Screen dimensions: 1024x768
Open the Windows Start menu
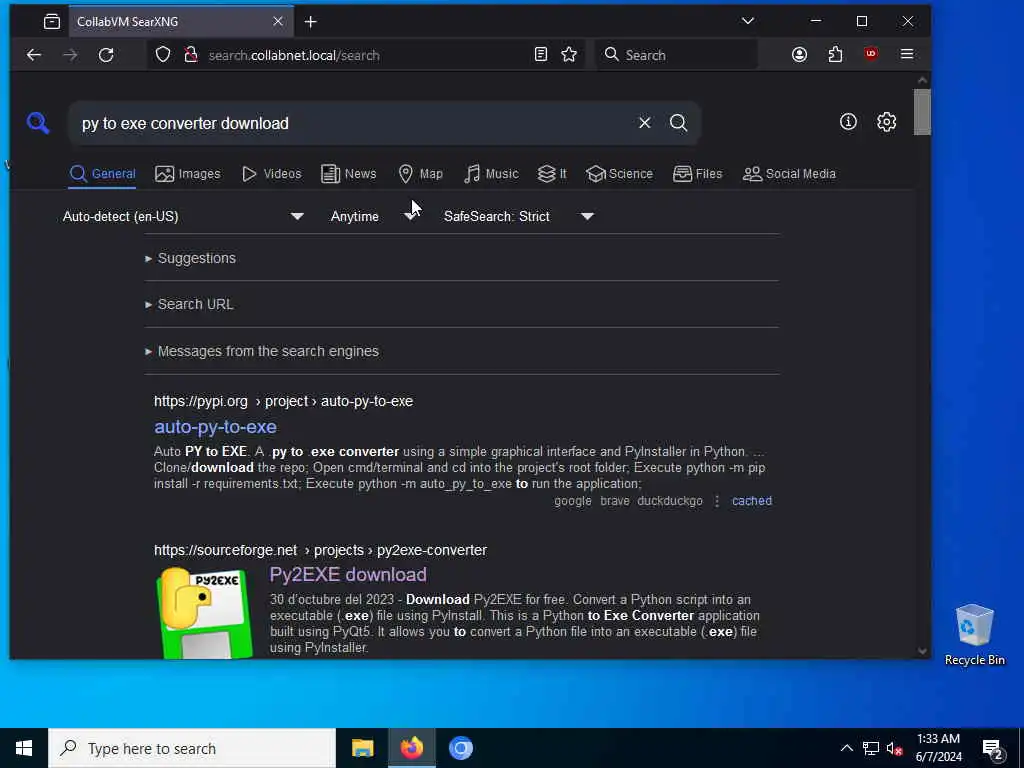pyautogui.click(x=24, y=748)
